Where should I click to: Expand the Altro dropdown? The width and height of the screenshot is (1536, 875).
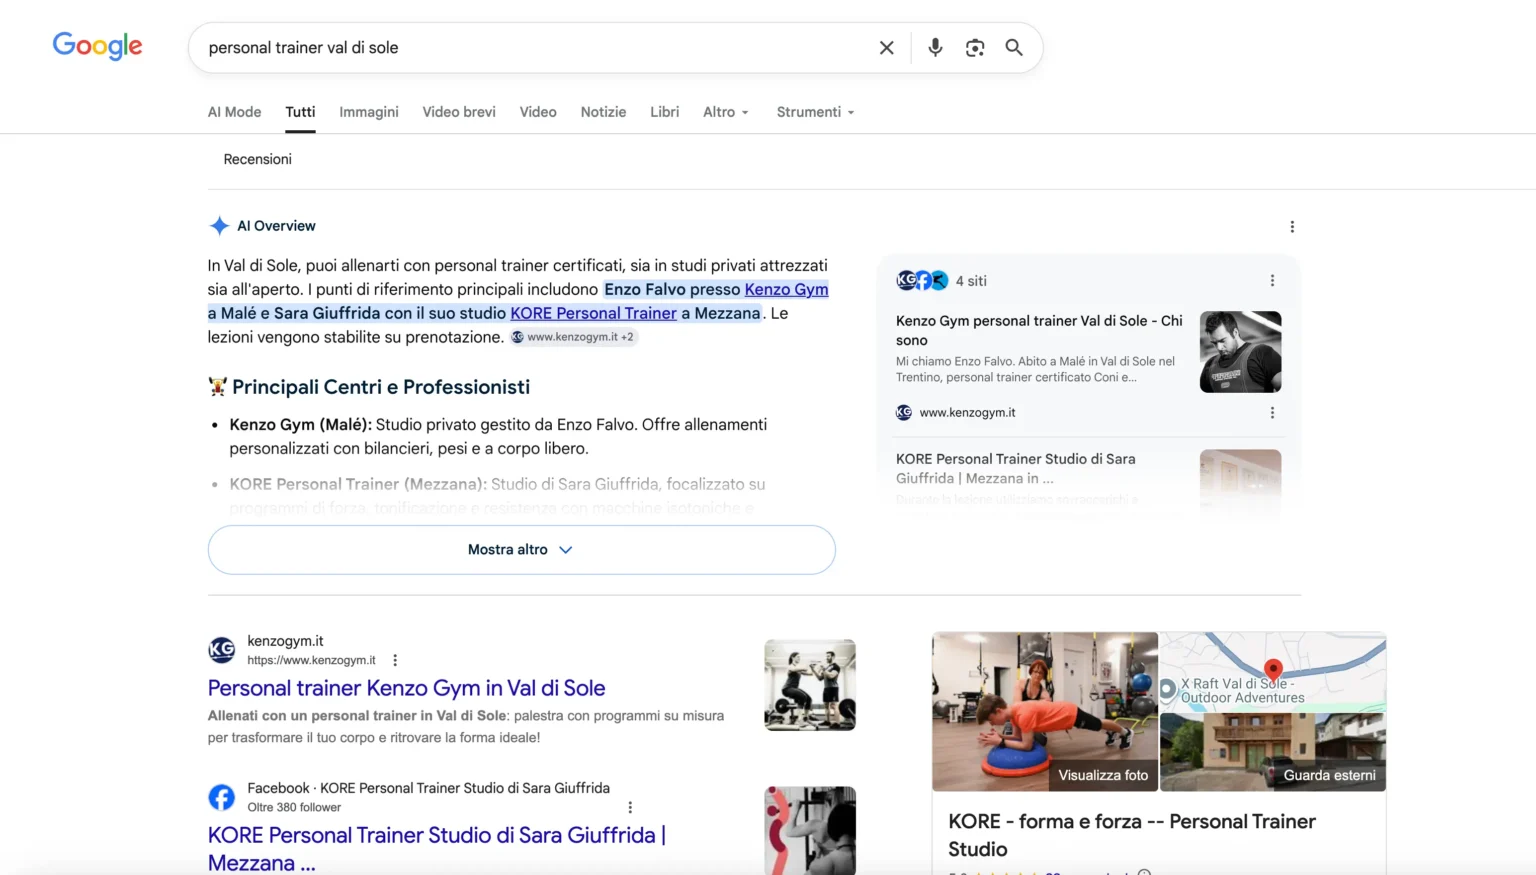click(726, 112)
